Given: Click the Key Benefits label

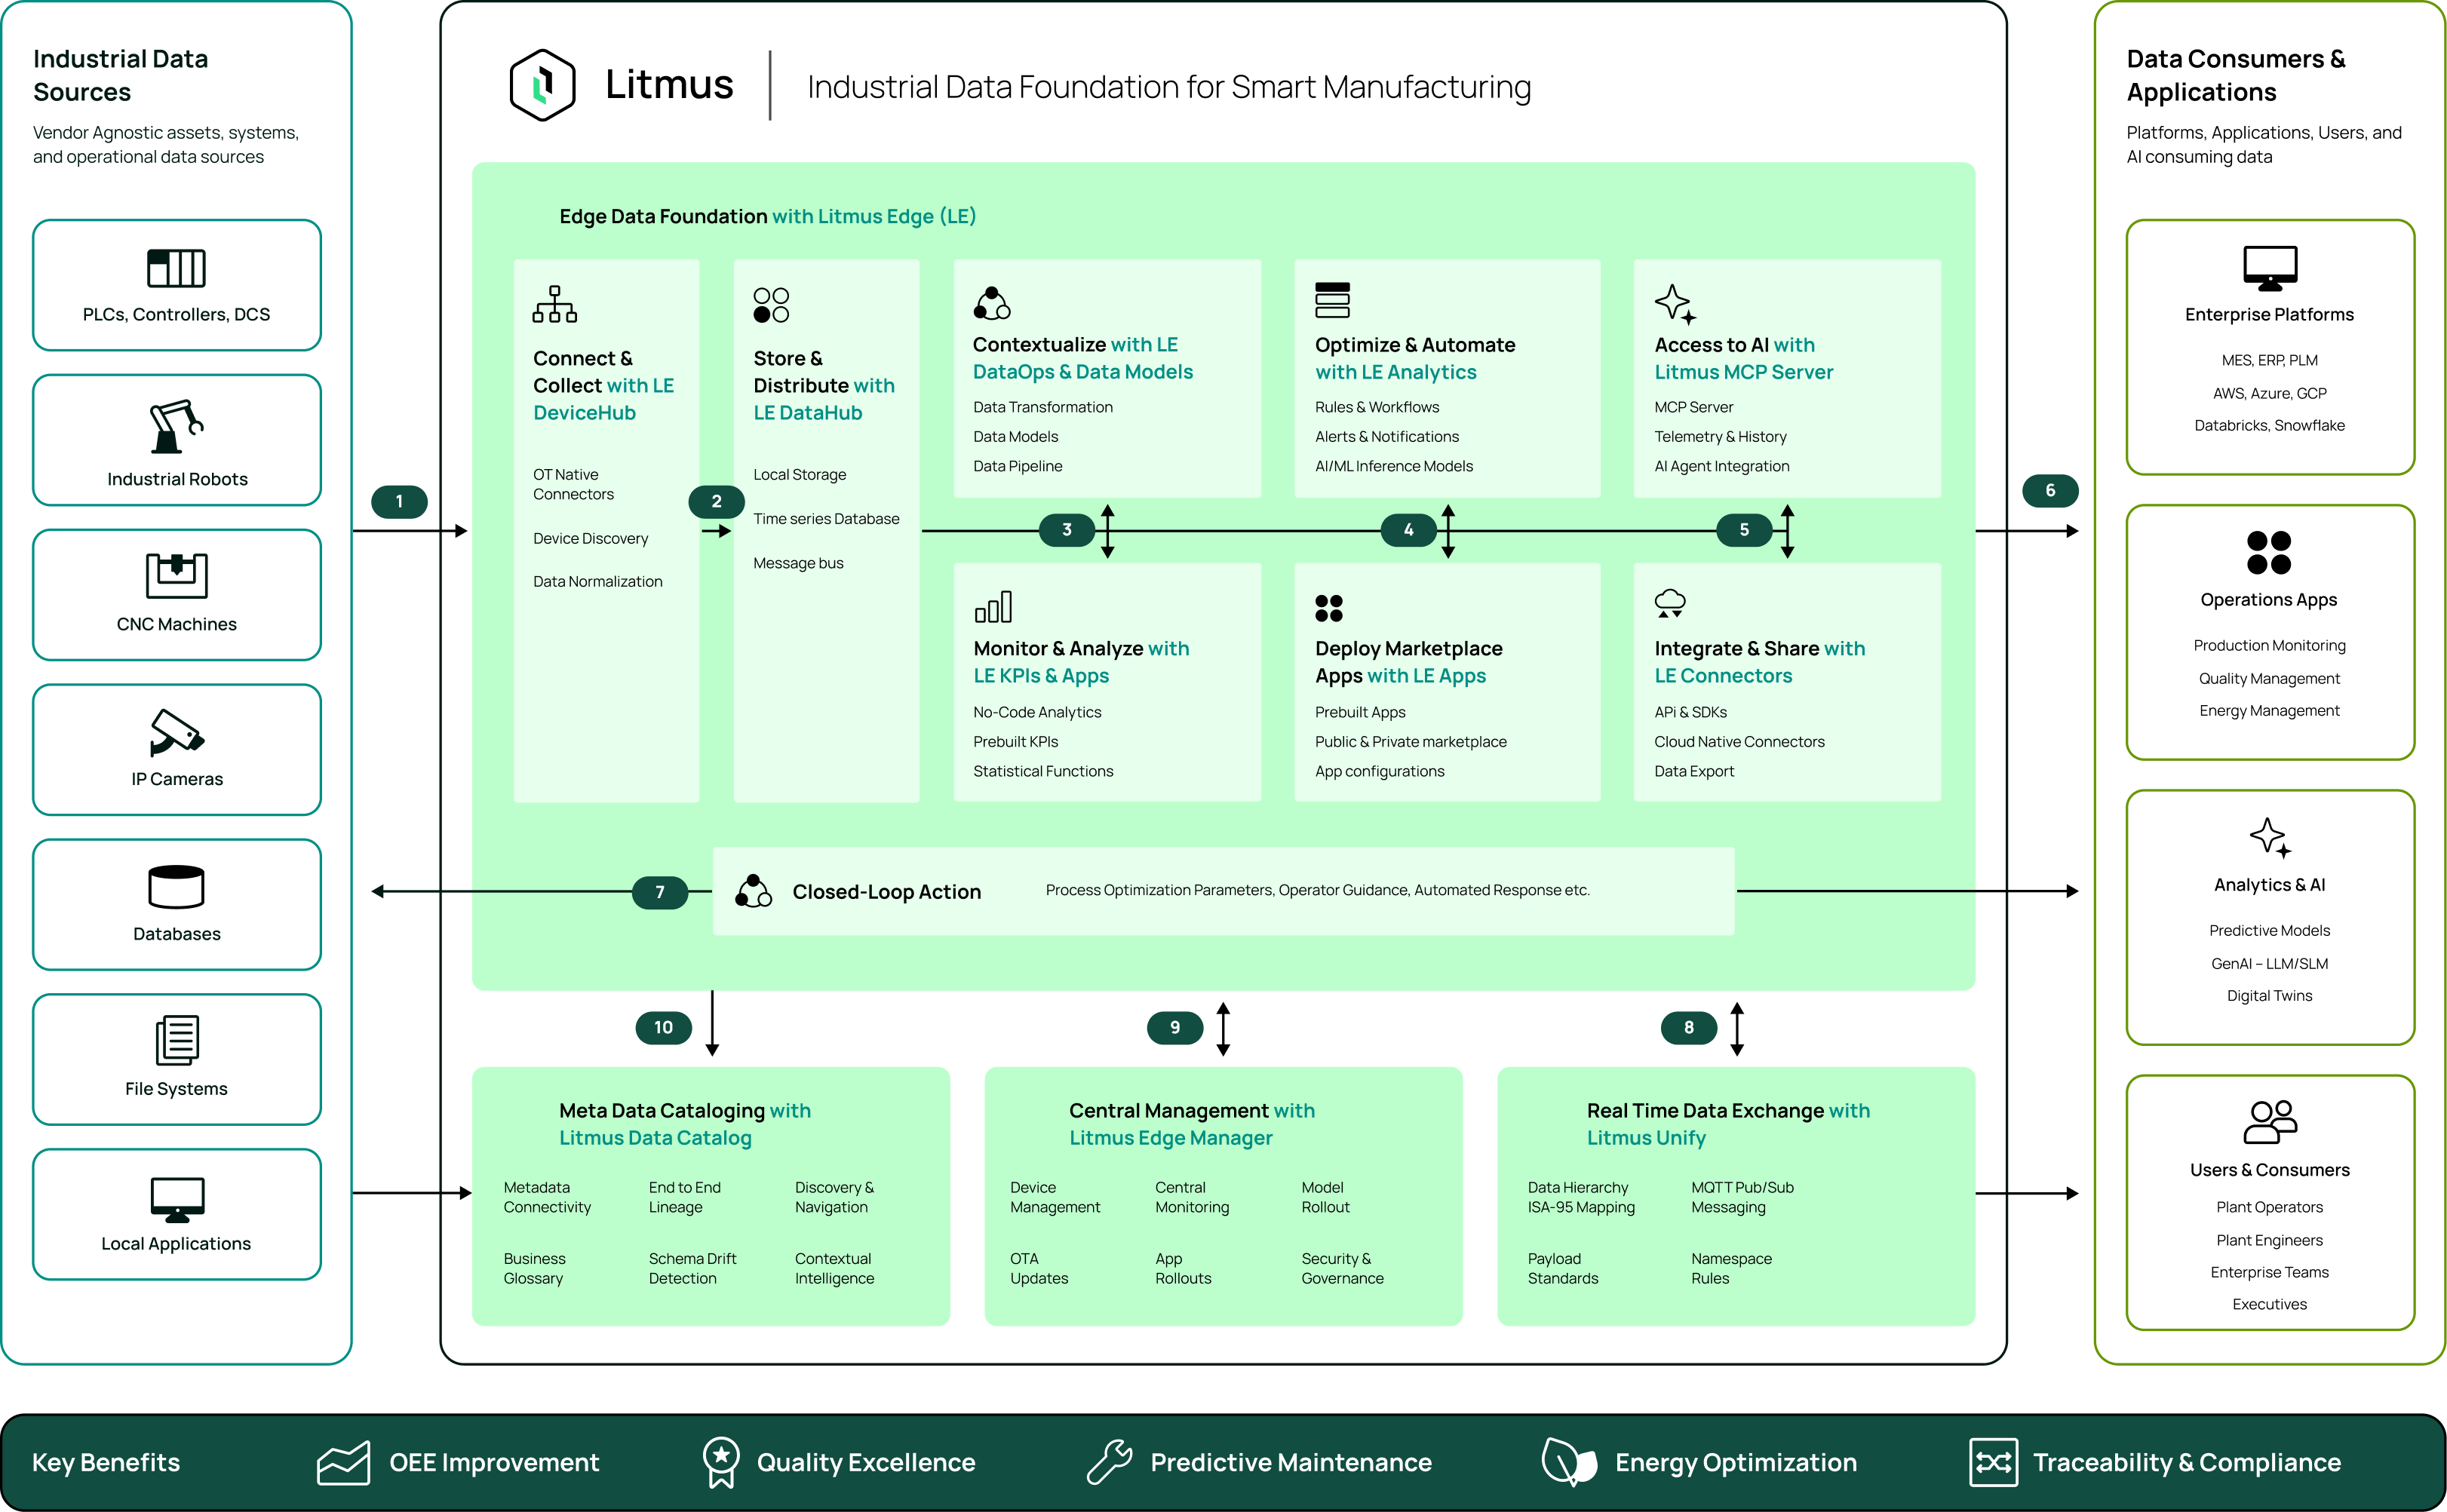Looking at the screenshot, I should [106, 1463].
